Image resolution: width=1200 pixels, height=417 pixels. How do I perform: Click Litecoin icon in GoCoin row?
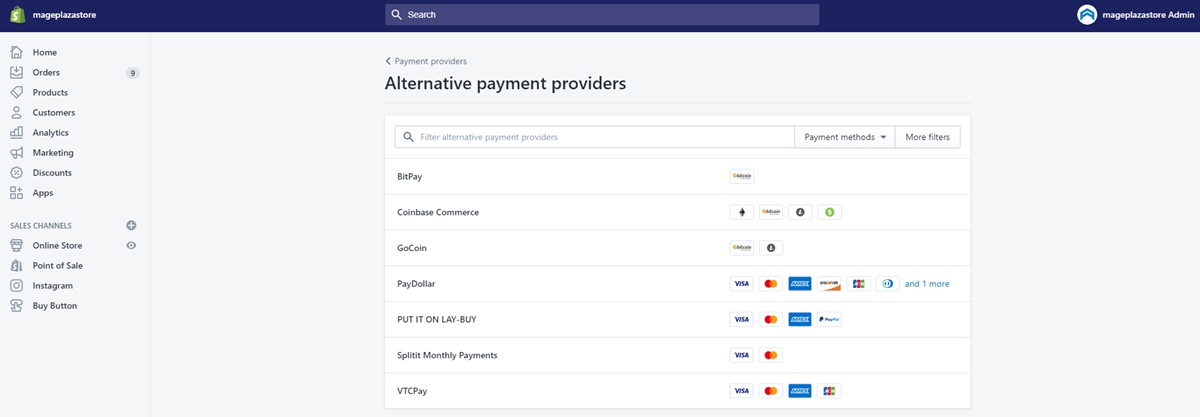click(x=771, y=248)
